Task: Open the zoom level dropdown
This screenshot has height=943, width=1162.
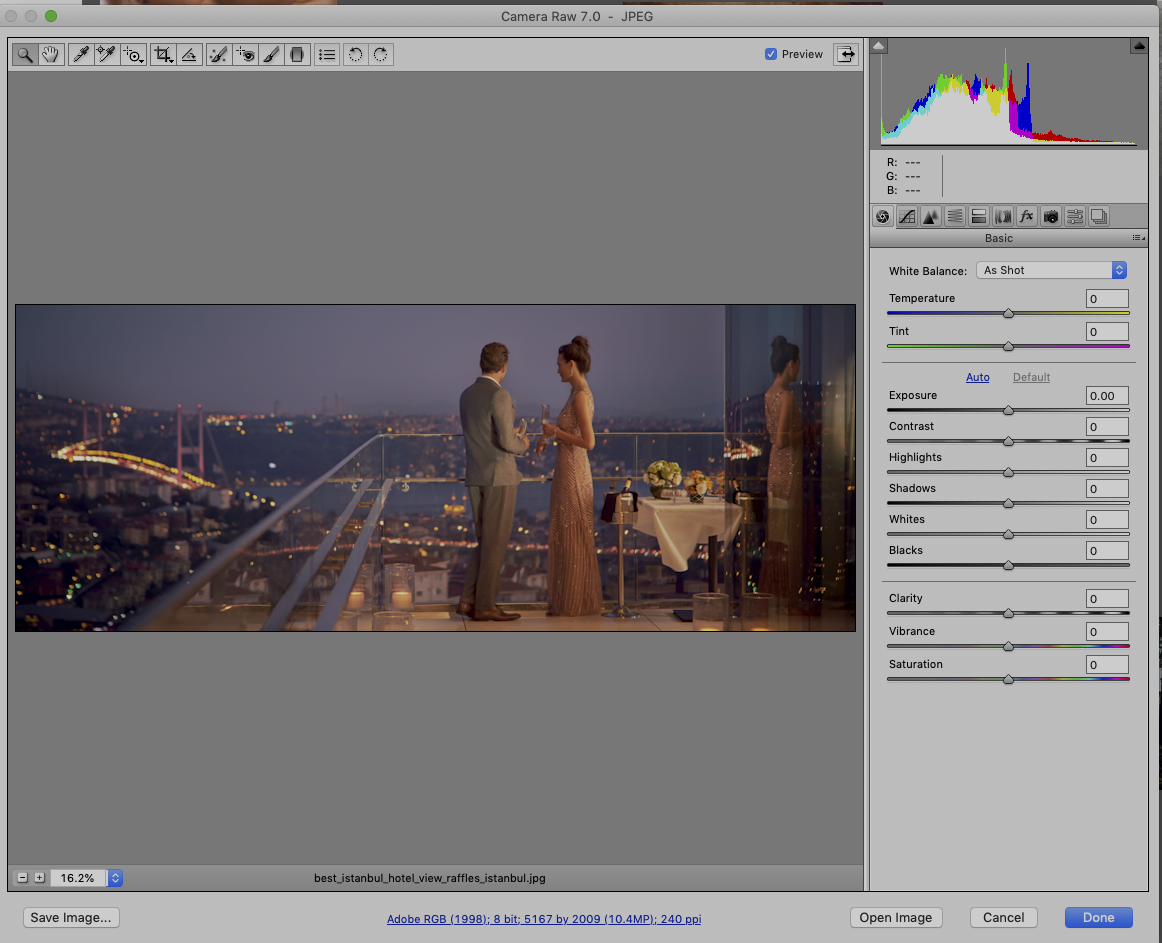Action: point(115,878)
